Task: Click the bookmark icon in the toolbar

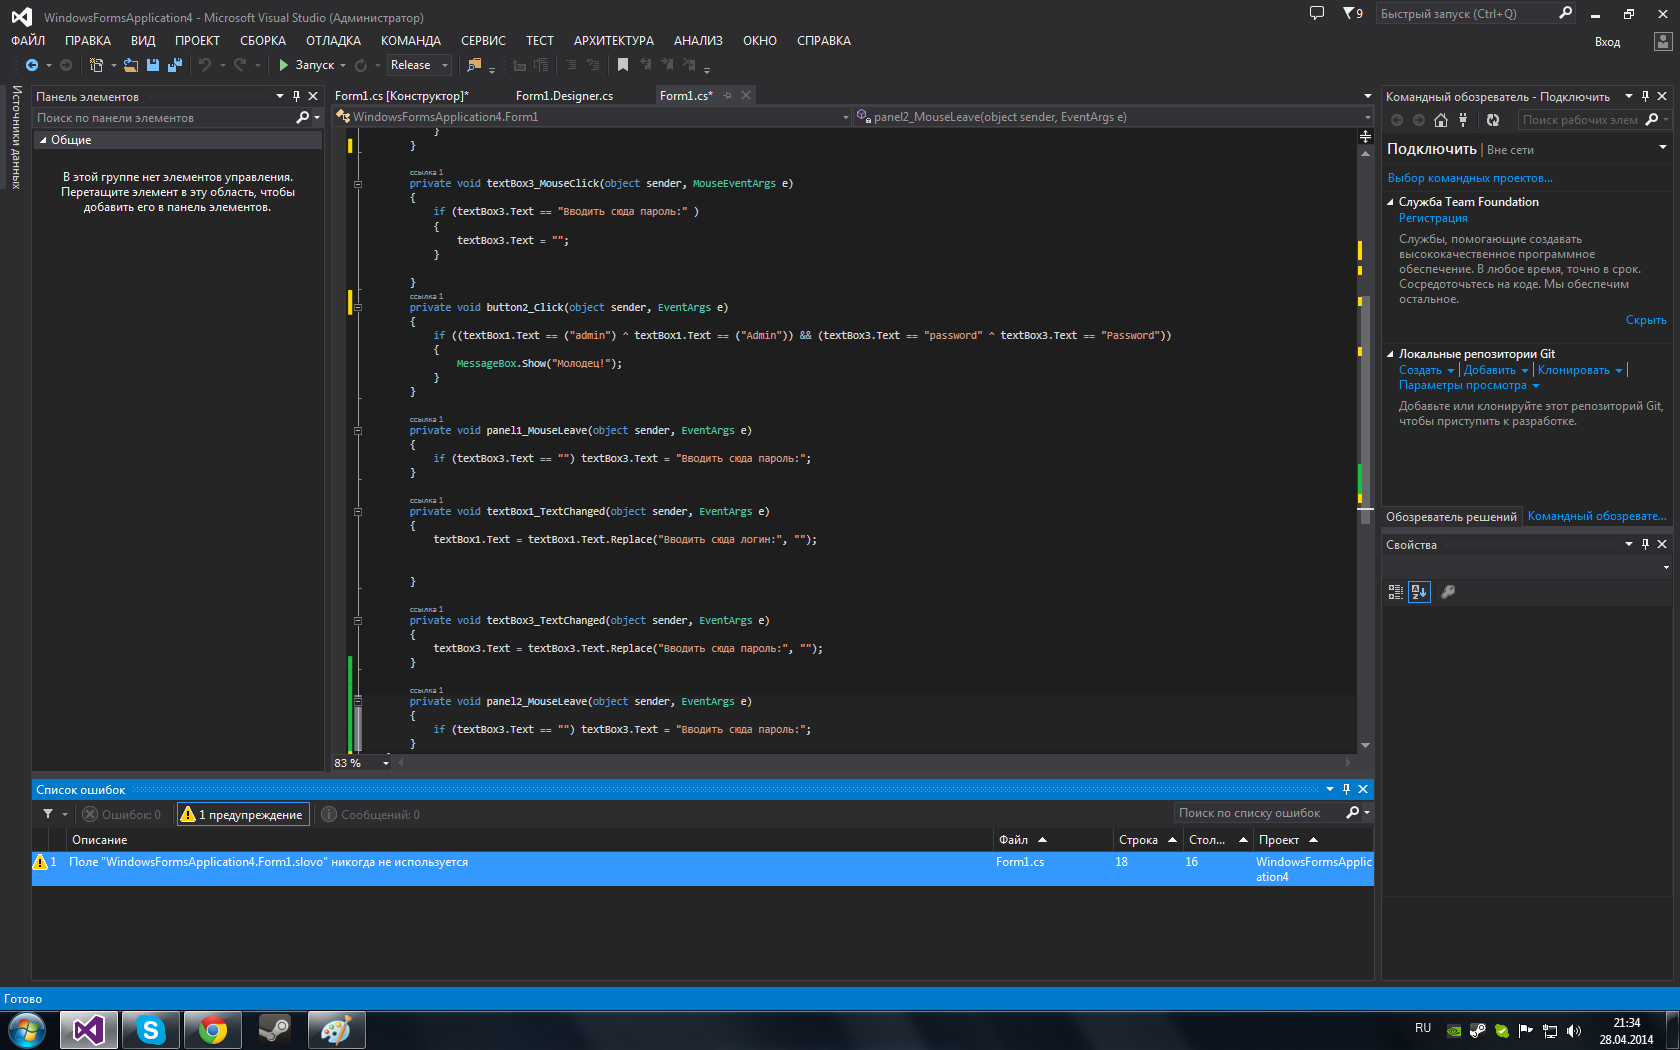Action: 622,65
